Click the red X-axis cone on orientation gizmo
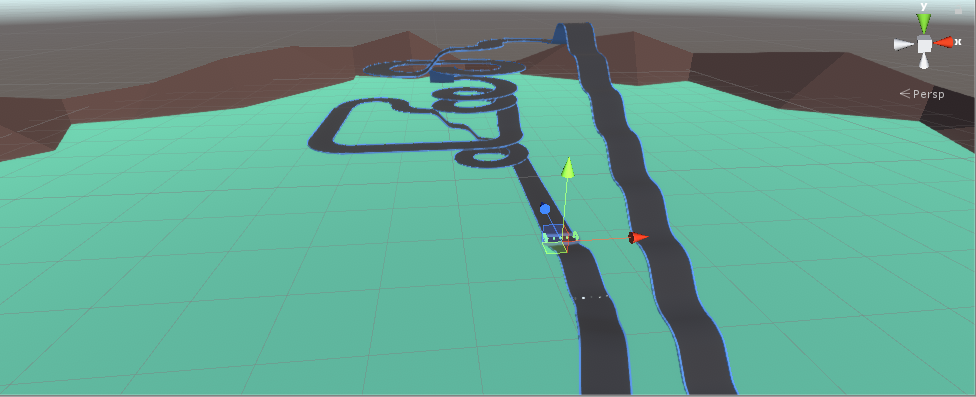This screenshot has height=397, width=976. [944, 42]
